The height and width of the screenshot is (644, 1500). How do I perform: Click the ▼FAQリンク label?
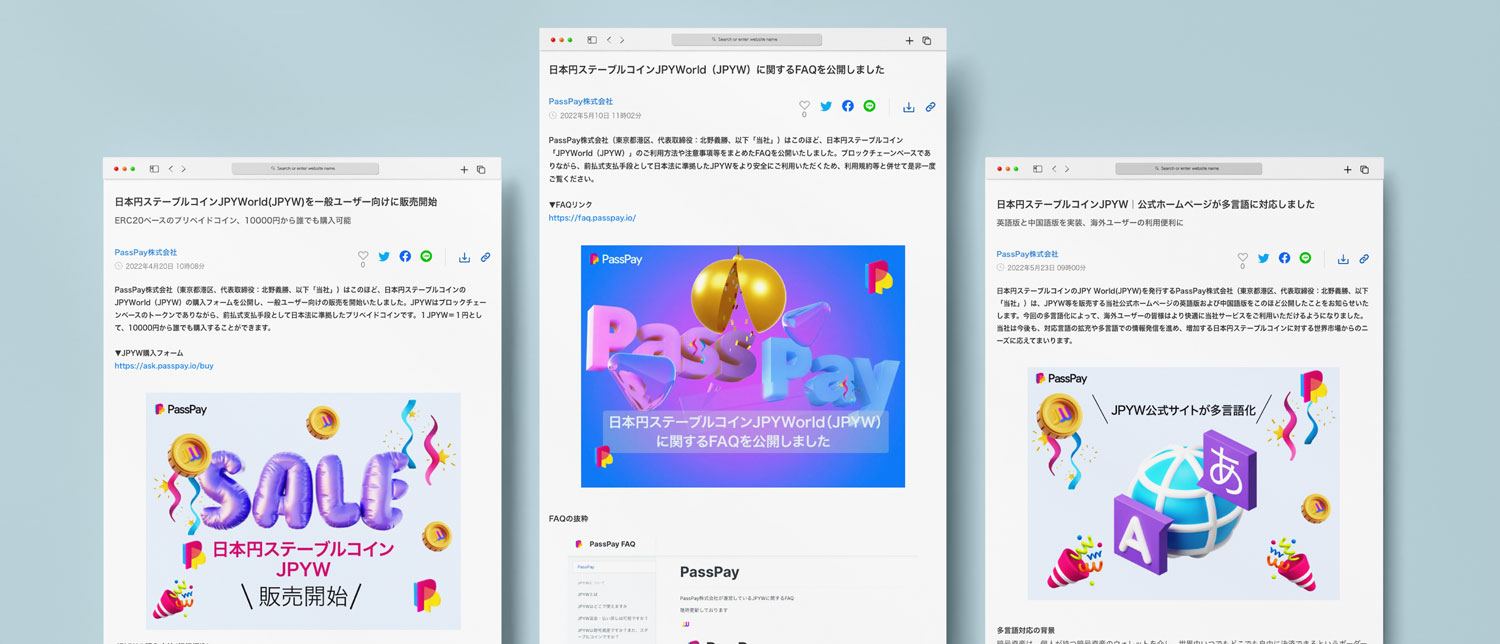click(x=570, y=204)
